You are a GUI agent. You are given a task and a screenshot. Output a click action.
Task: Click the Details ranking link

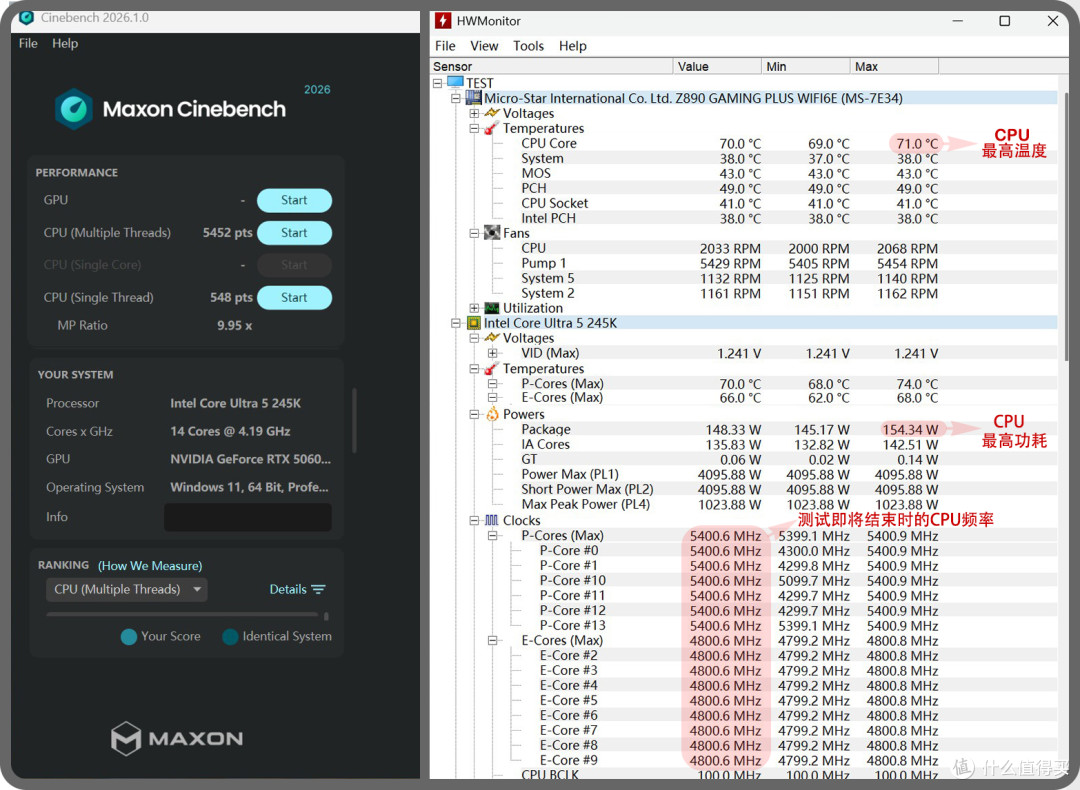click(x=288, y=590)
